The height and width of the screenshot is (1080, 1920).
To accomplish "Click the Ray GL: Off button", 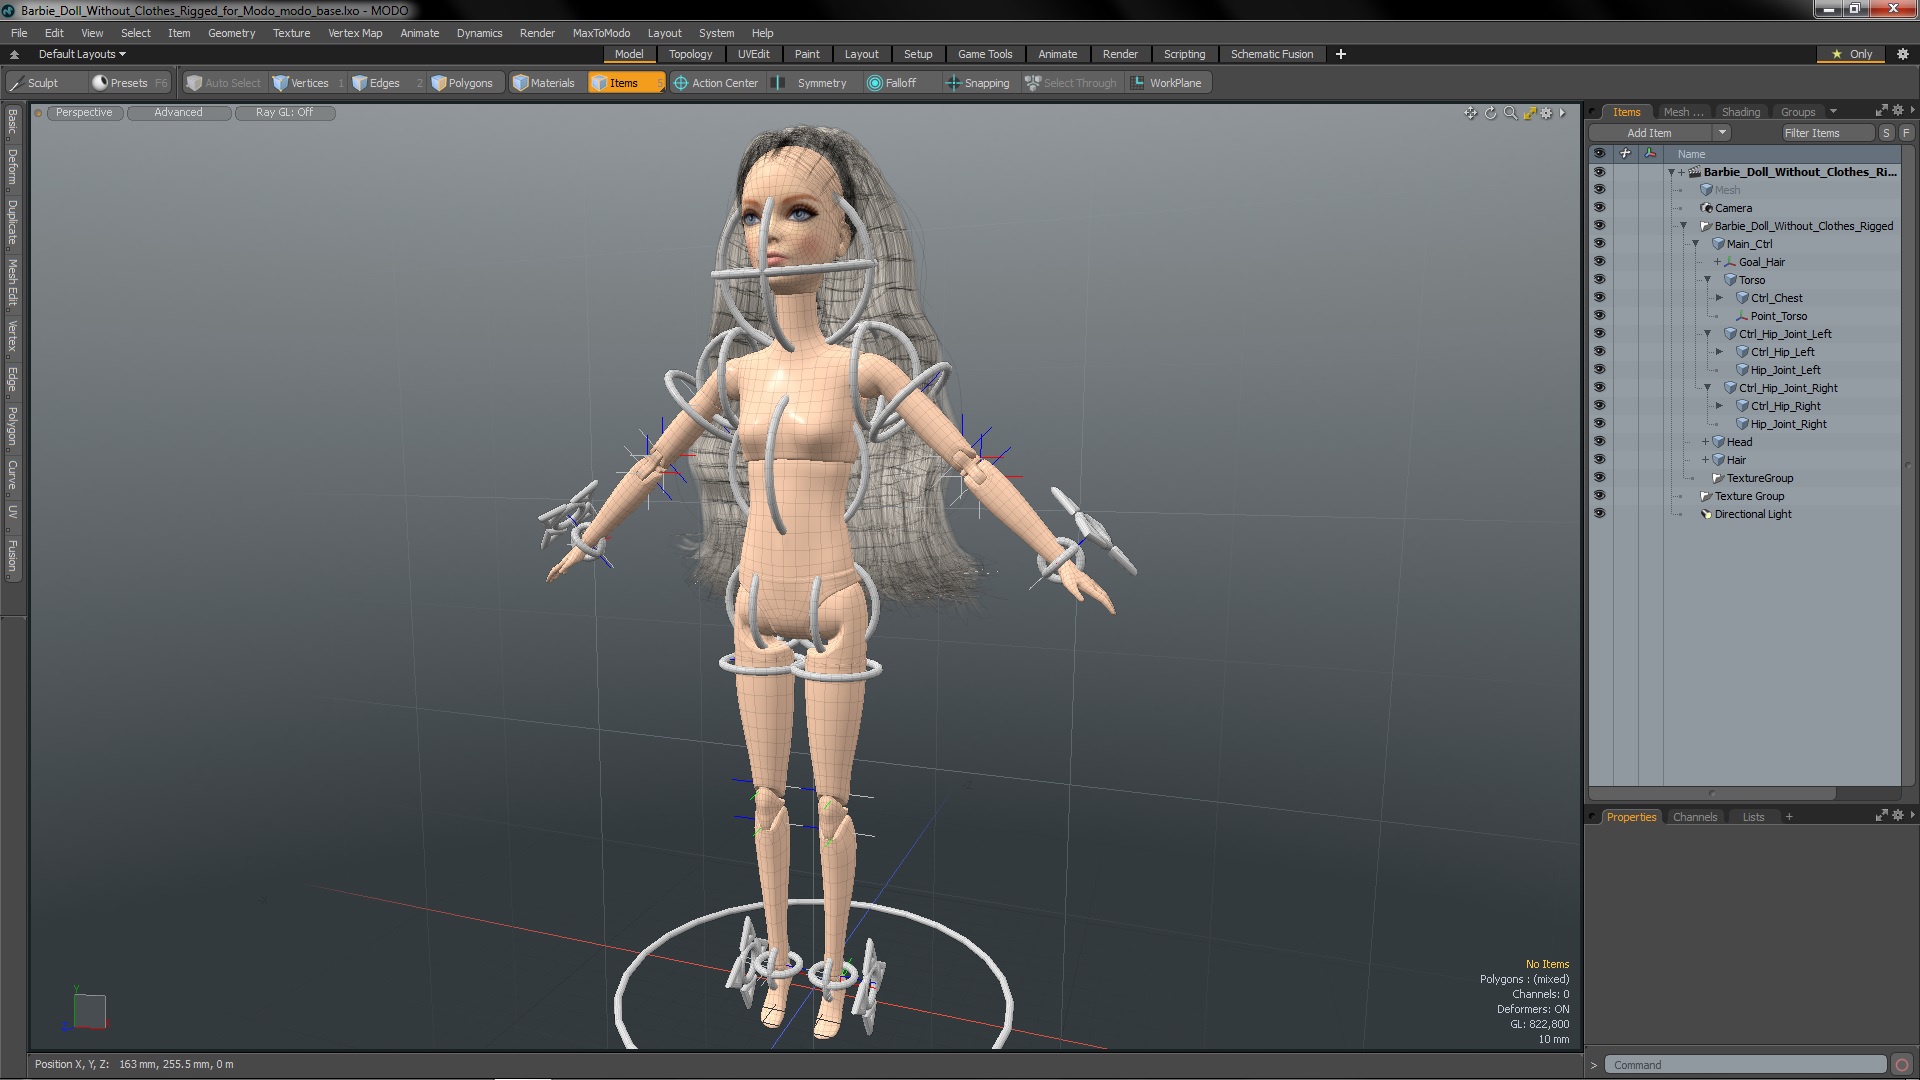I will 284,113.
